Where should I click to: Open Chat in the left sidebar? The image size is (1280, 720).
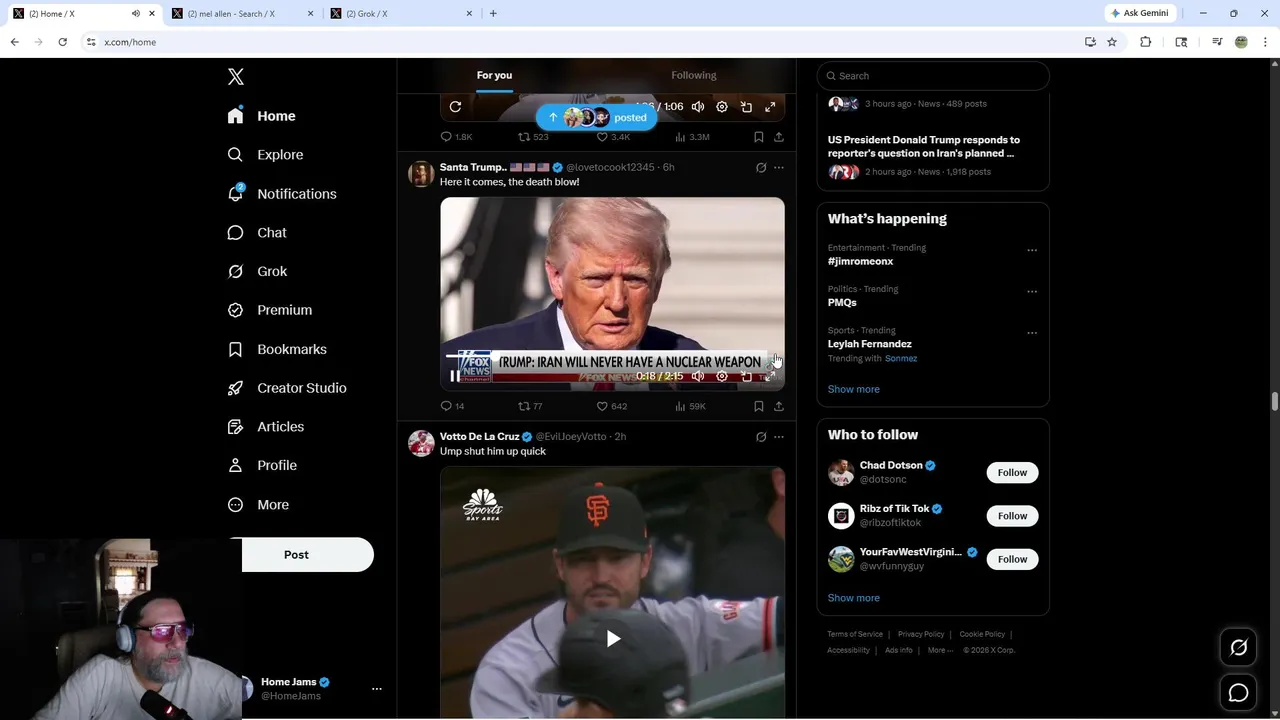point(258,233)
